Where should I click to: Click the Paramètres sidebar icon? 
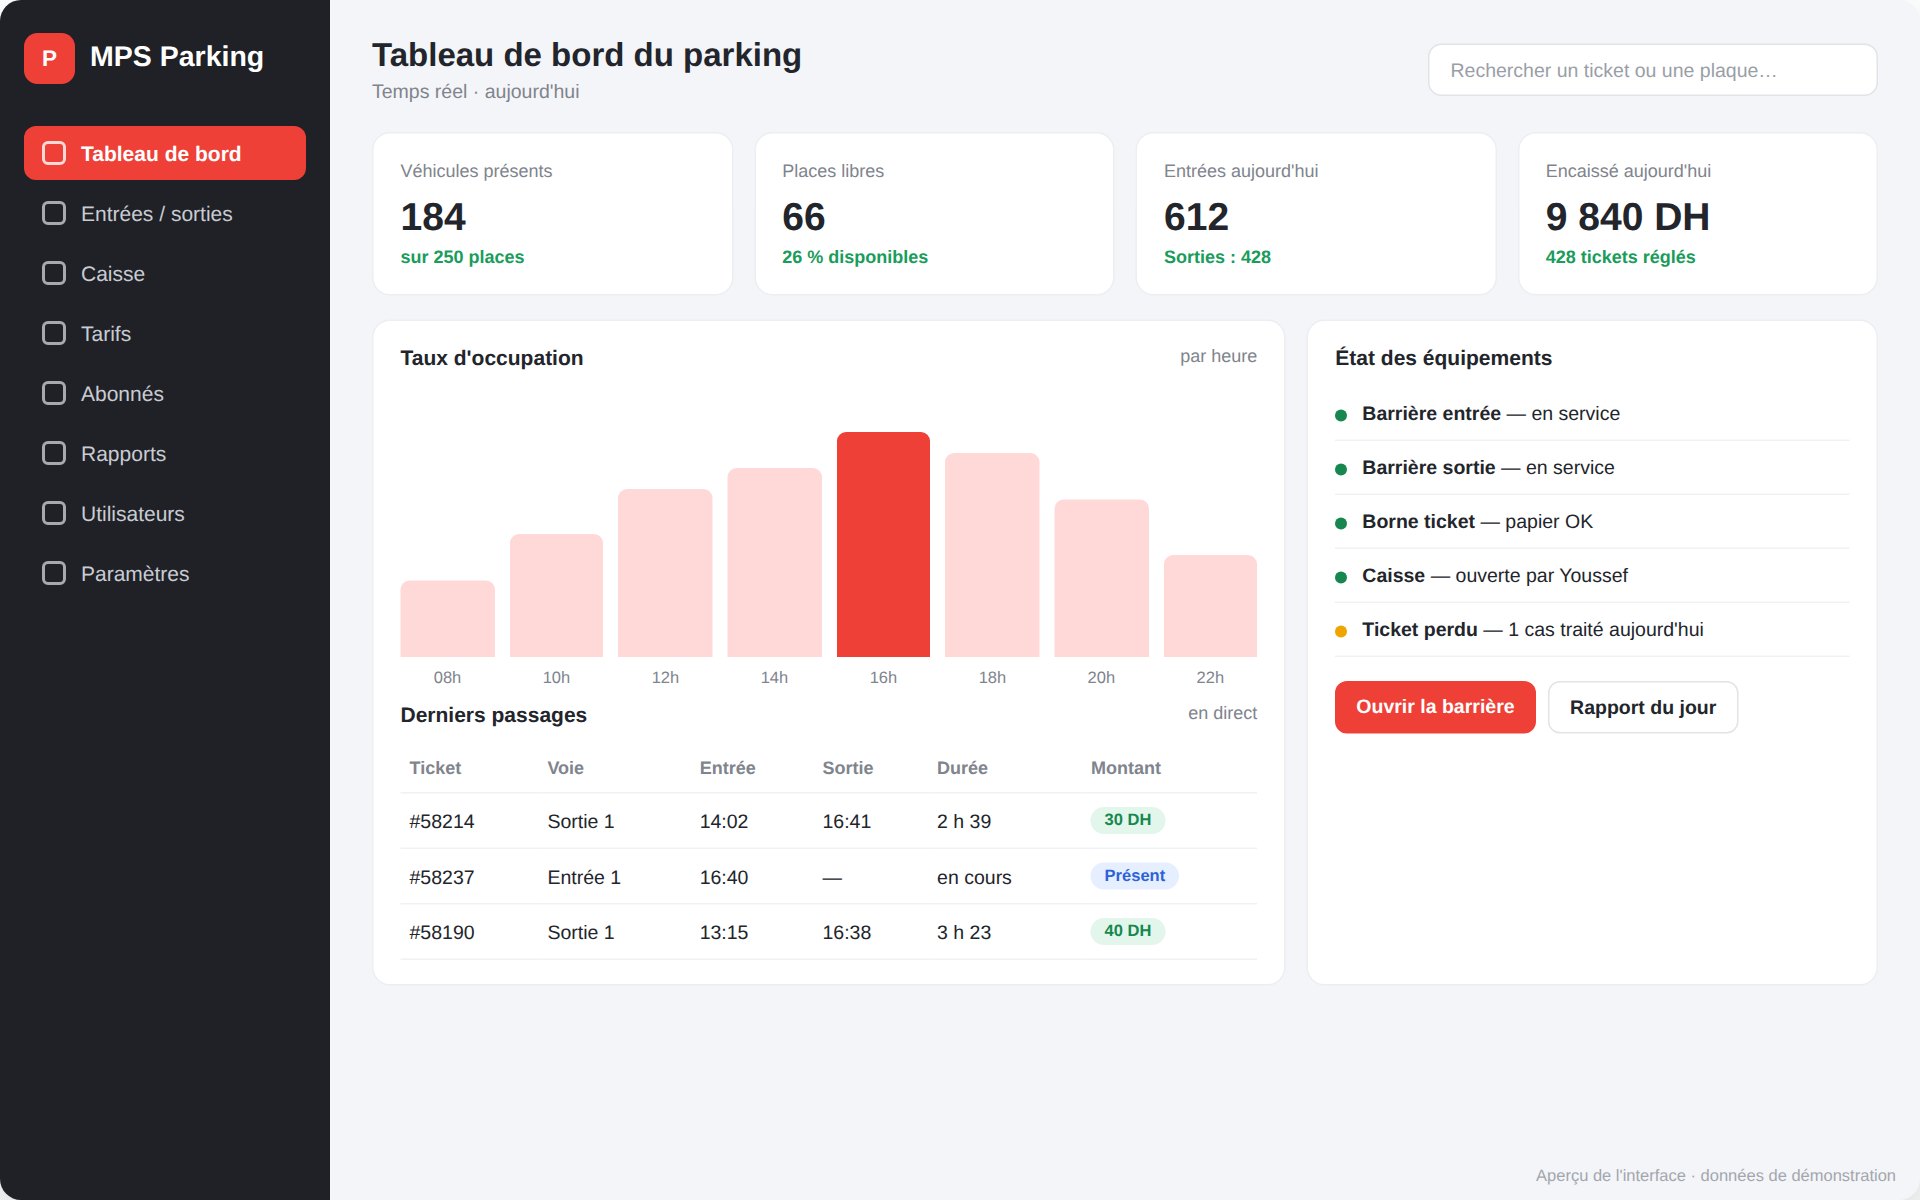[x=54, y=573]
